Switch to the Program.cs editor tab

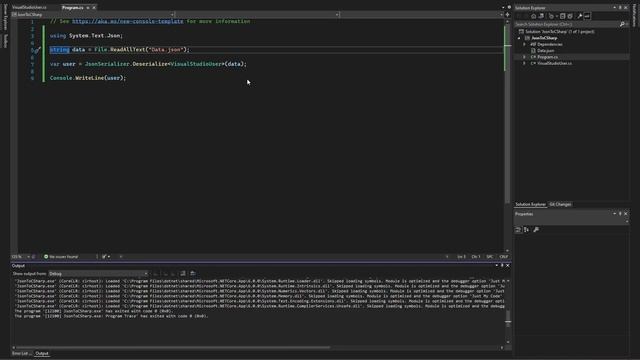73,7
